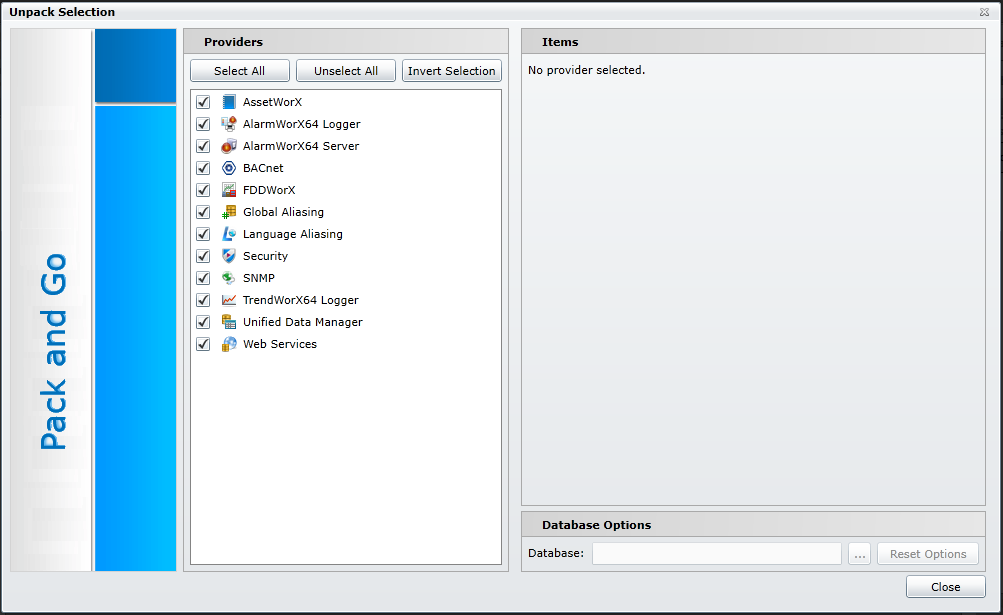Click the AlarmWorX64 Server icon

[229, 146]
